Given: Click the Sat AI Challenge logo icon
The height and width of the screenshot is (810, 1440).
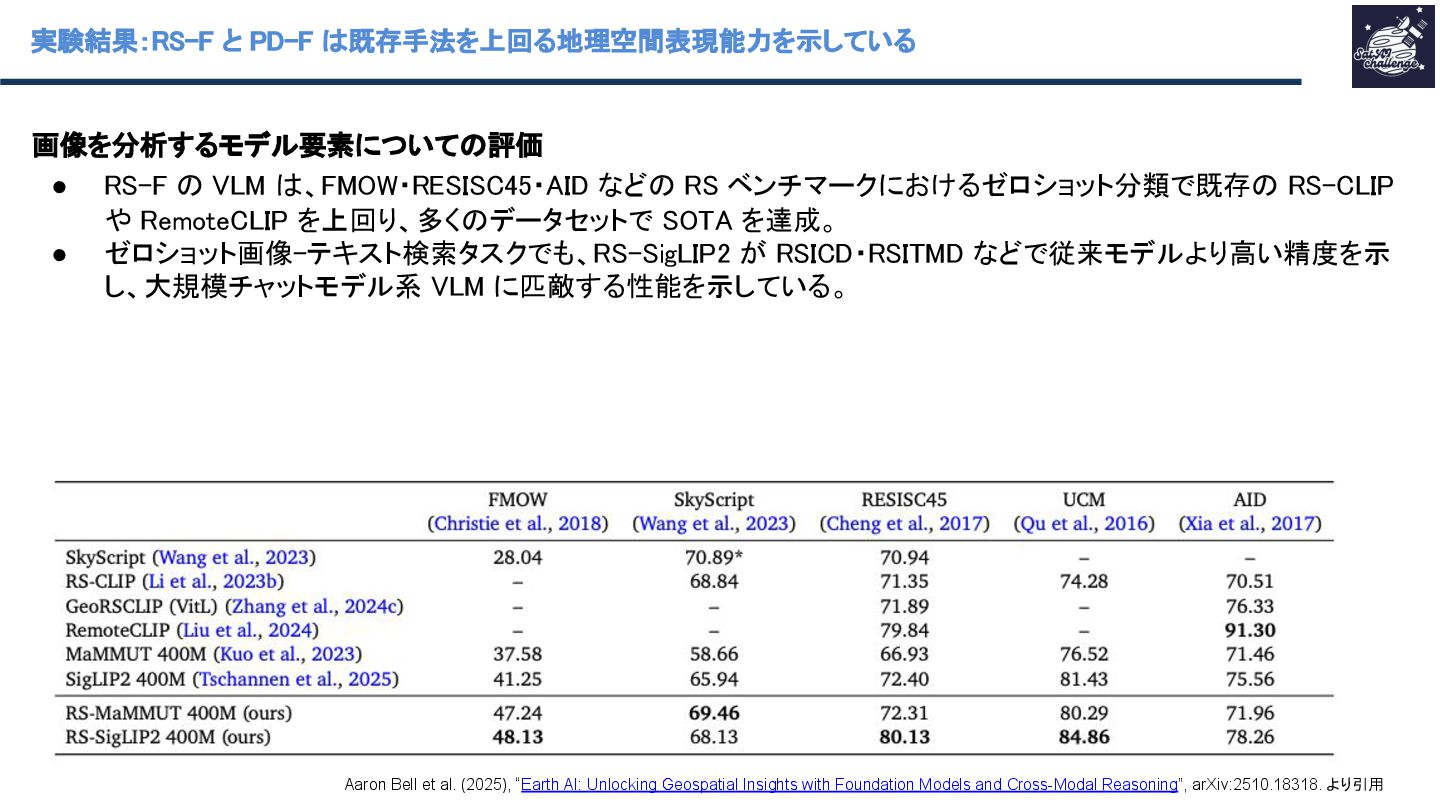Looking at the screenshot, I should 1392,46.
